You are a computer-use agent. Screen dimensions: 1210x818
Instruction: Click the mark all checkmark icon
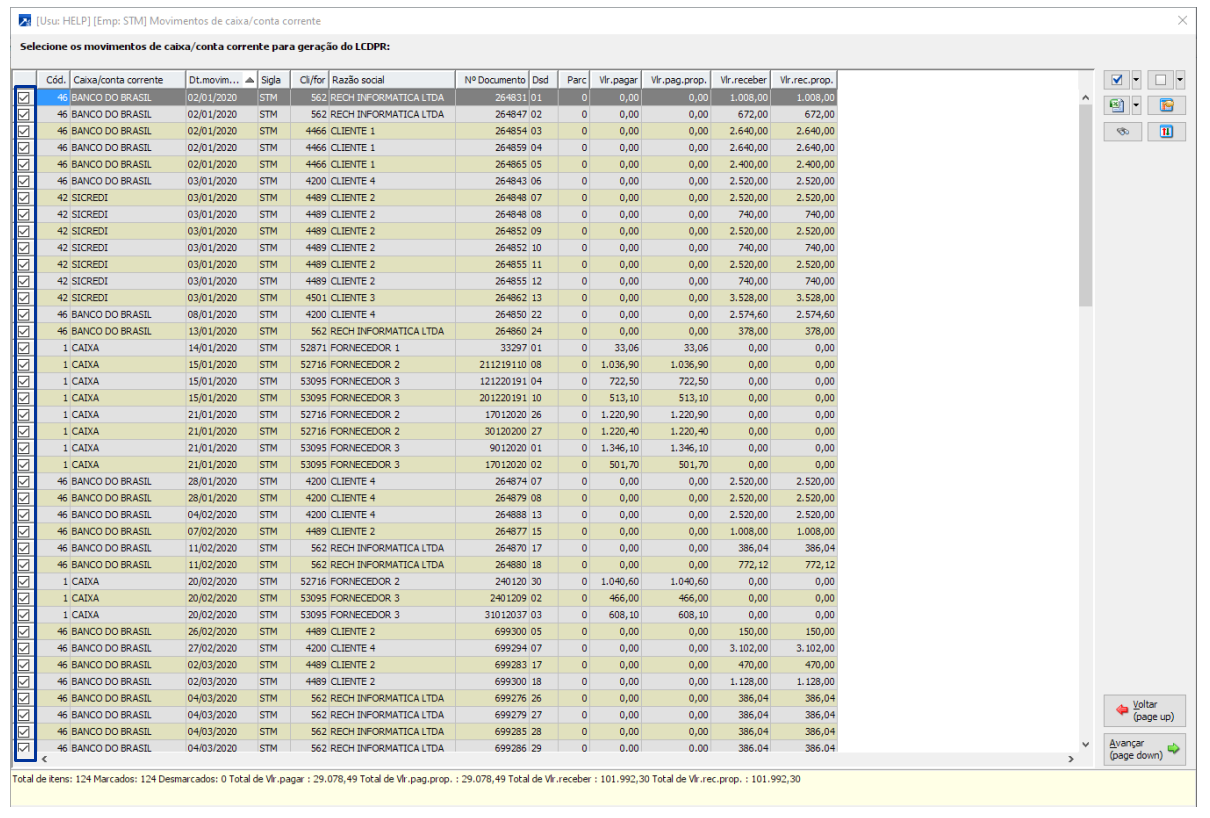[x=1116, y=80]
